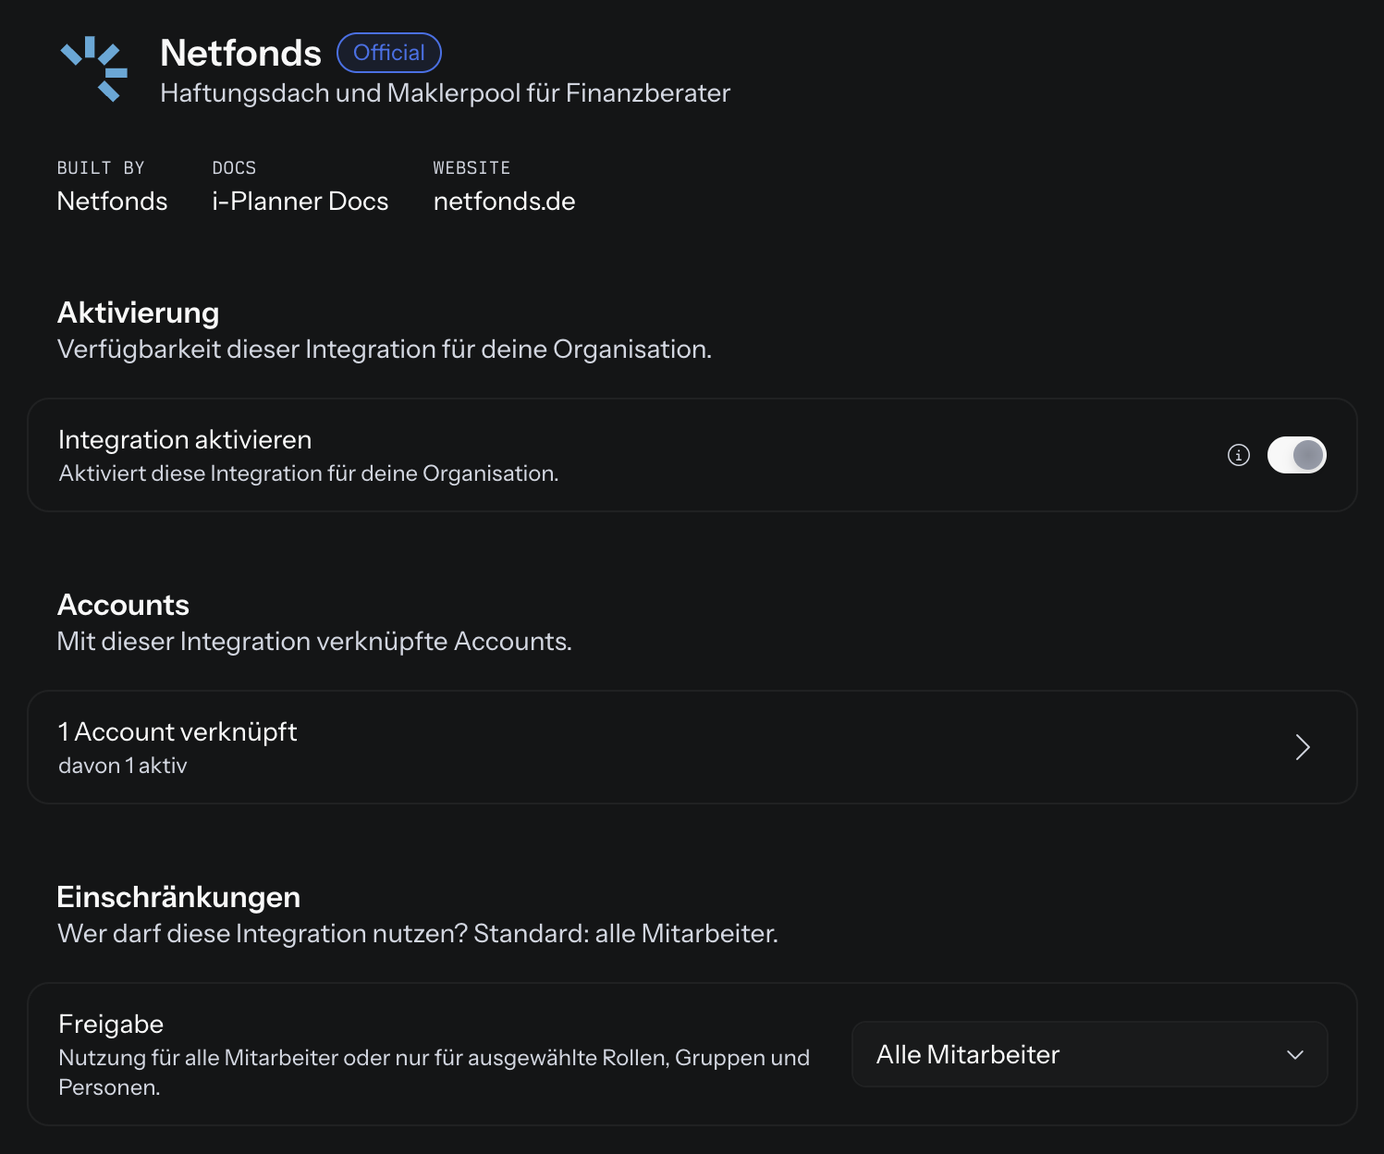Click the Accounts section heading
This screenshot has width=1384, height=1154.
pos(123,605)
